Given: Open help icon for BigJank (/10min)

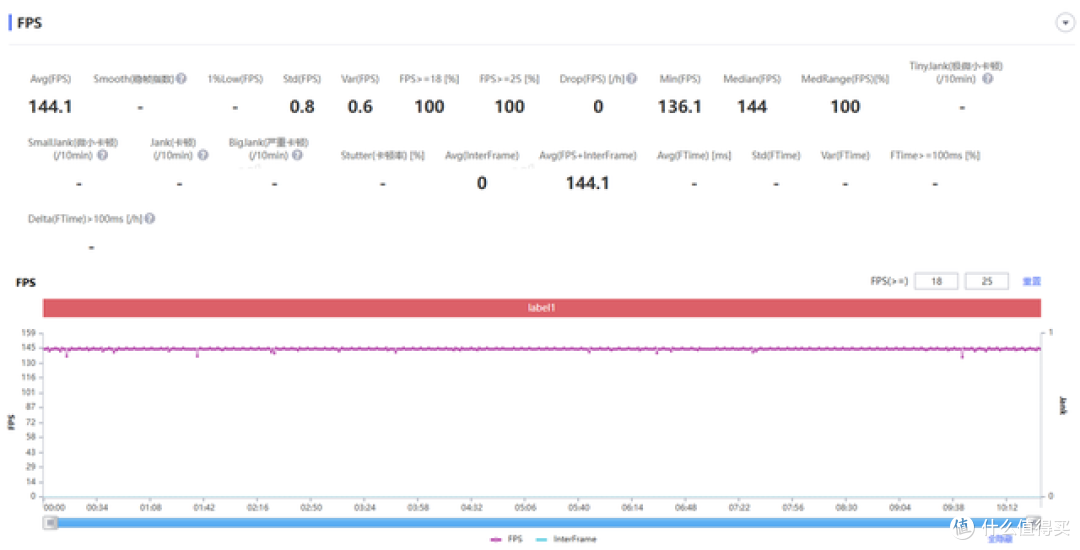Looking at the screenshot, I should 298,156.
